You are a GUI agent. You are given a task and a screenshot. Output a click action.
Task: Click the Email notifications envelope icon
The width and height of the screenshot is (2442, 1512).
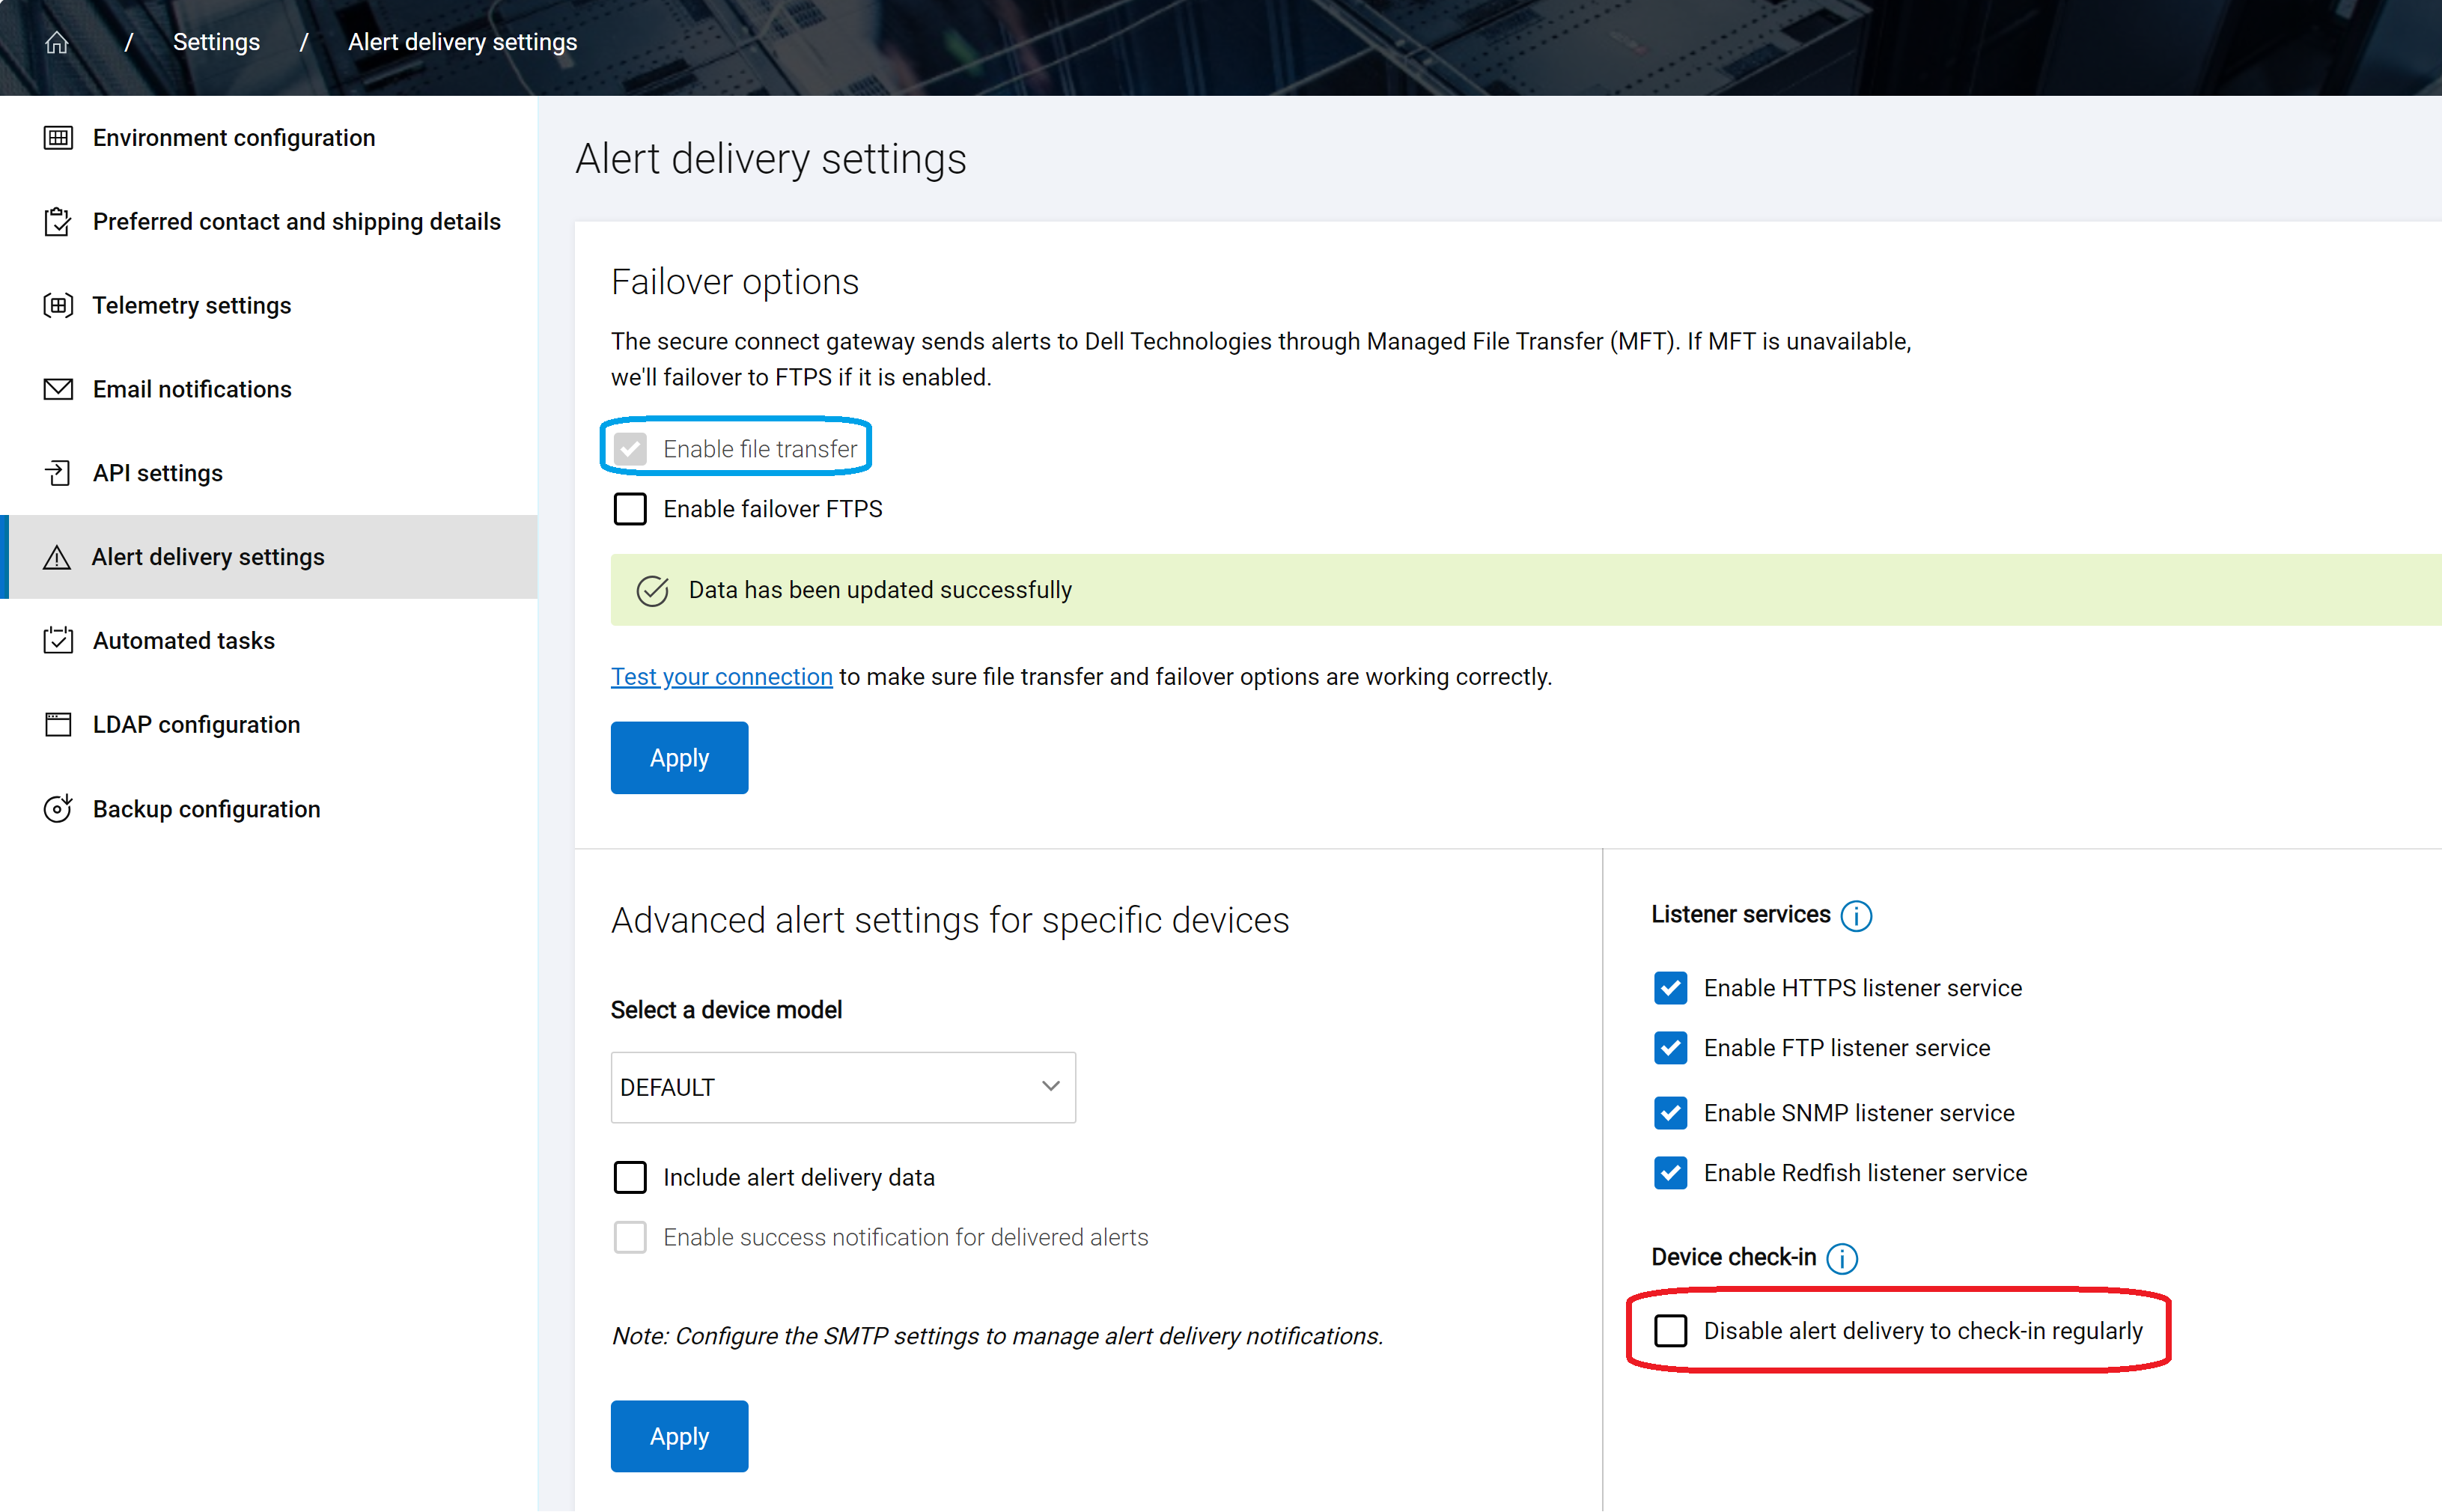click(58, 389)
